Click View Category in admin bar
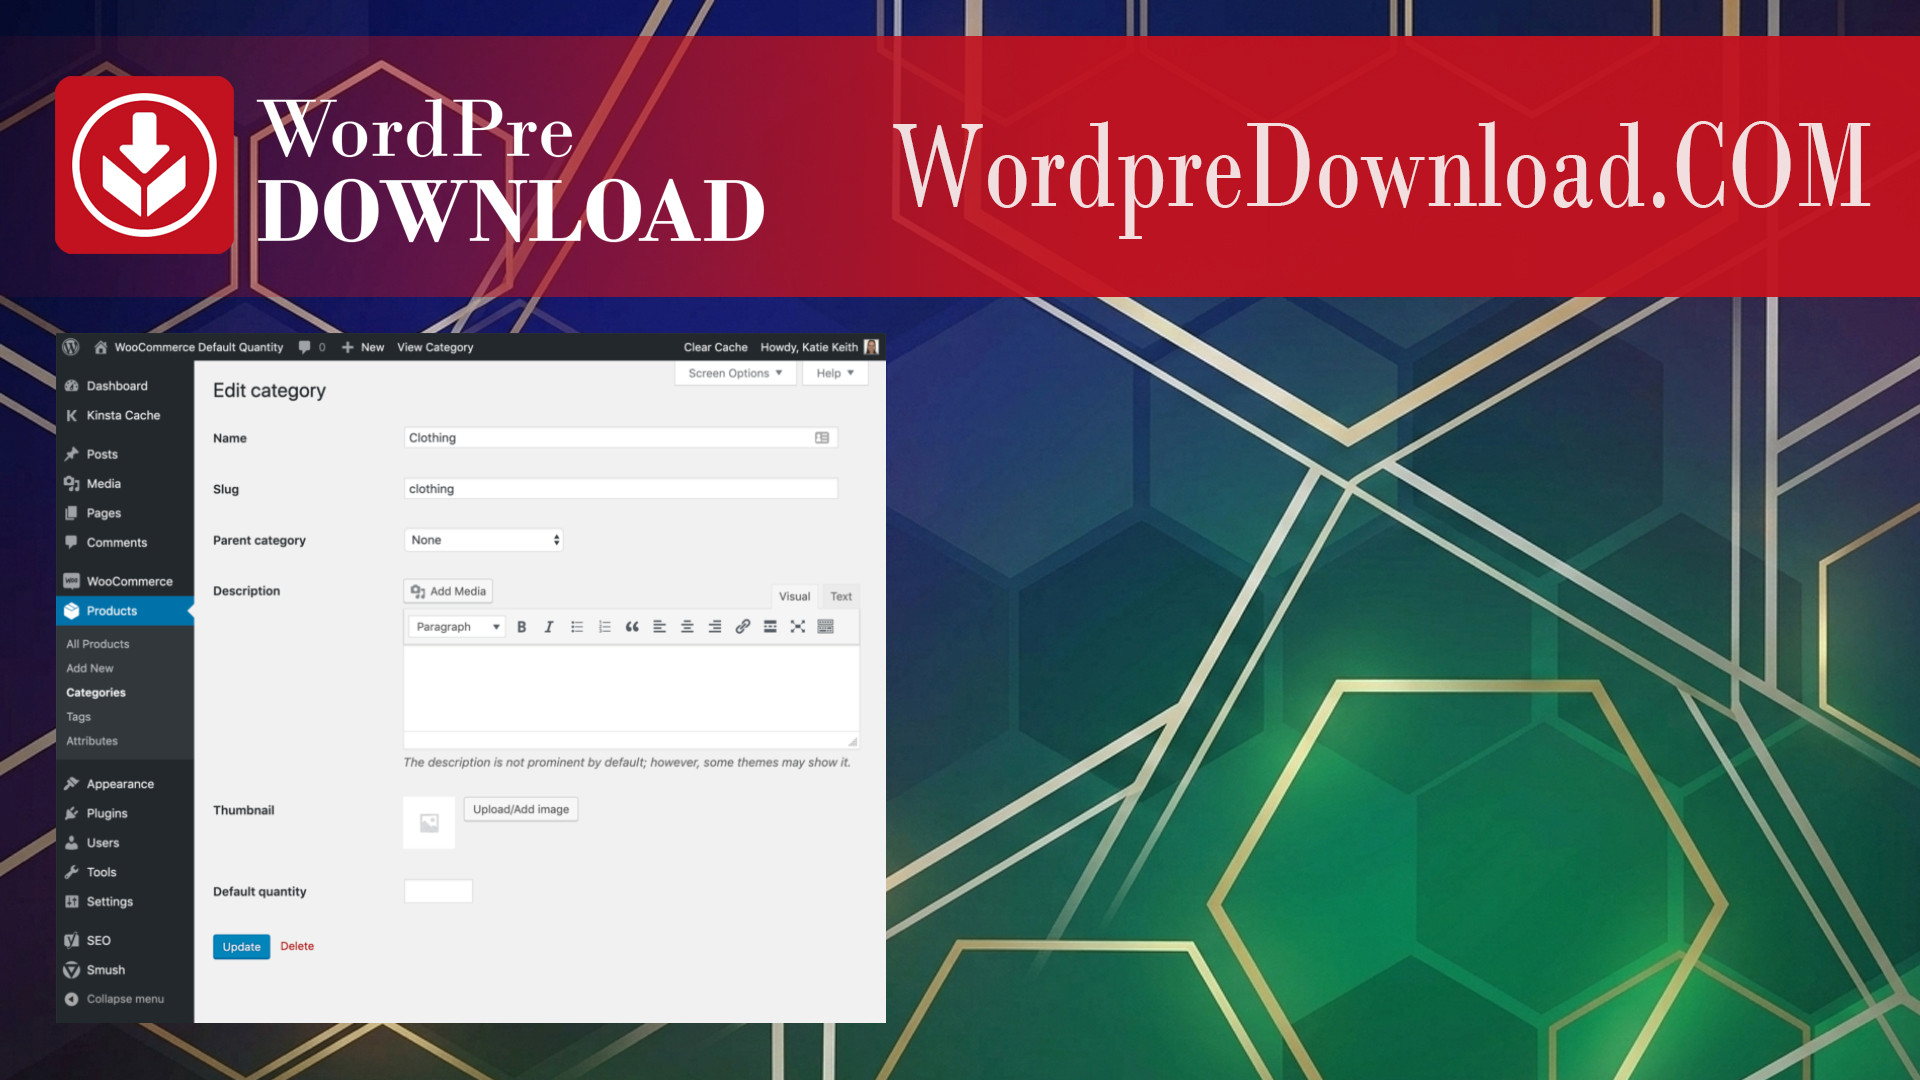Image resolution: width=1920 pixels, height=1080 pixels. tap(435, 347)
